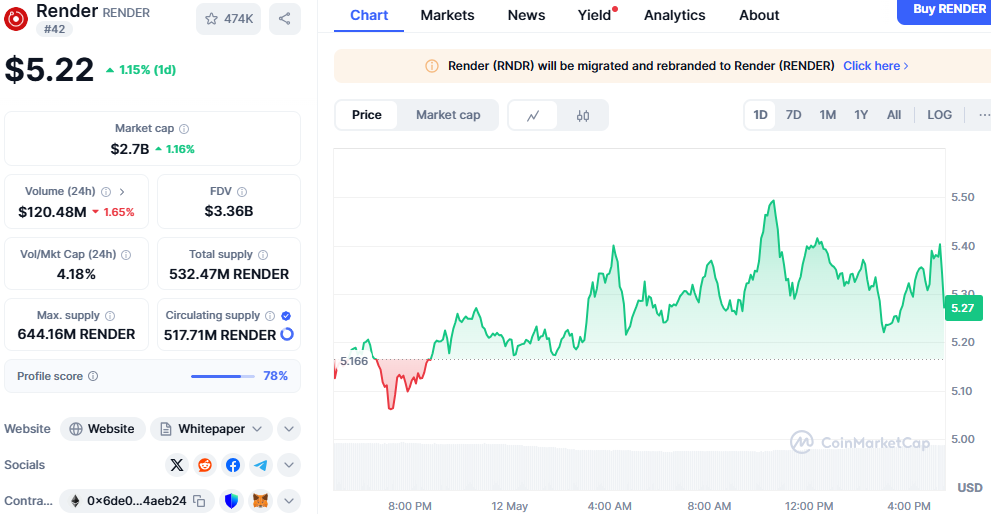This screenshot has height=514, width=991.
Task: Click the 5.166 opening price label
Action: (353, 361)
